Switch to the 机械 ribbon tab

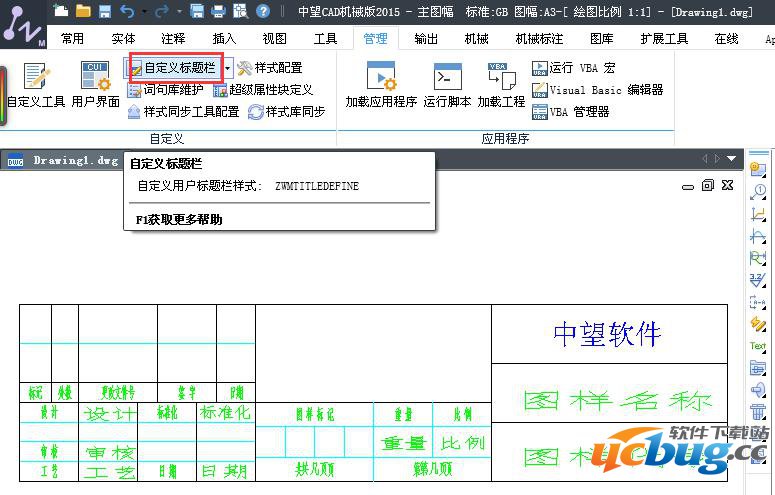[x=476, y=38]
